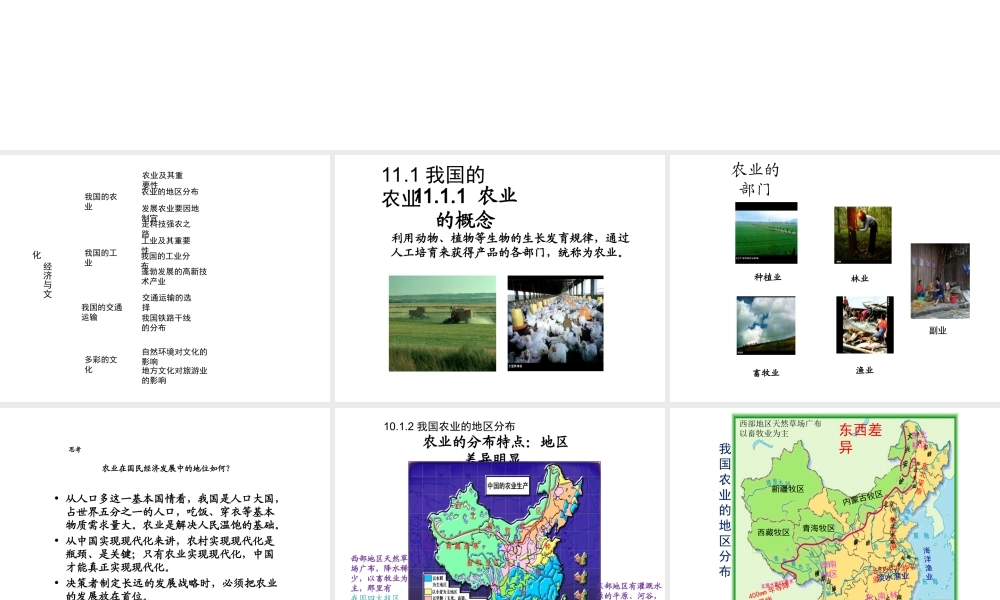The image size is (1000, 600).
Task: Click the bullet starting 决策者制定长远的发展战略时
Action: 171,589
